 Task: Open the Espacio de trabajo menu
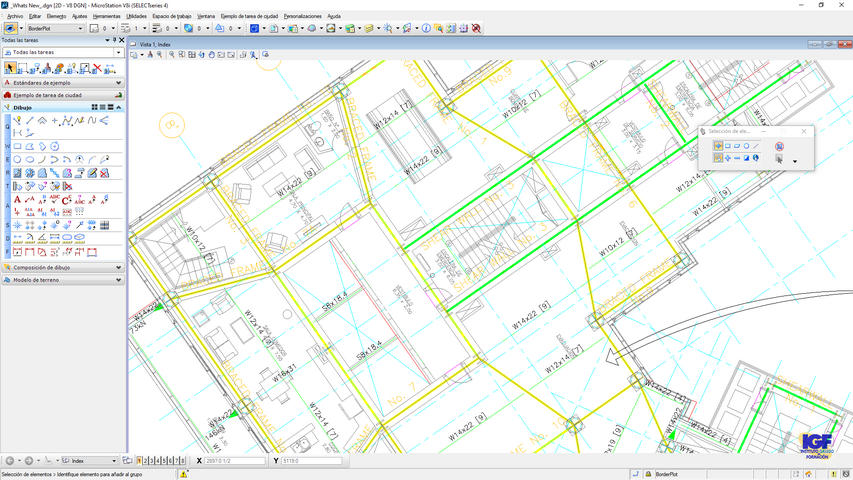click(171, 16)
